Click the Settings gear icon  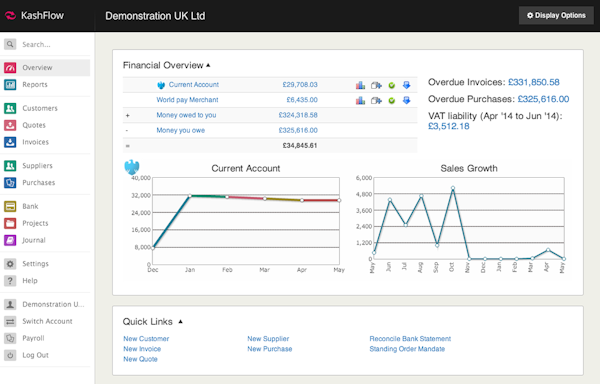10,264
